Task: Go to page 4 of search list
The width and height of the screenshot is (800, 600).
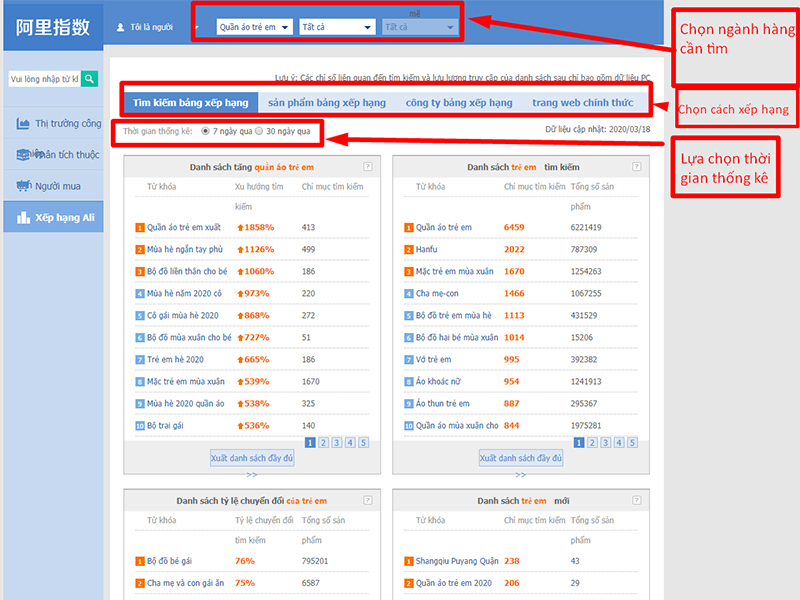Action: pos(619,442)
